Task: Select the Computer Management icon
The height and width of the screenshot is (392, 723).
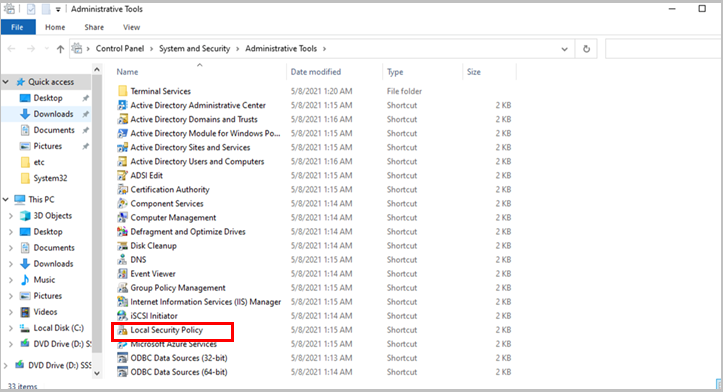Action: [x=122, y=218]
